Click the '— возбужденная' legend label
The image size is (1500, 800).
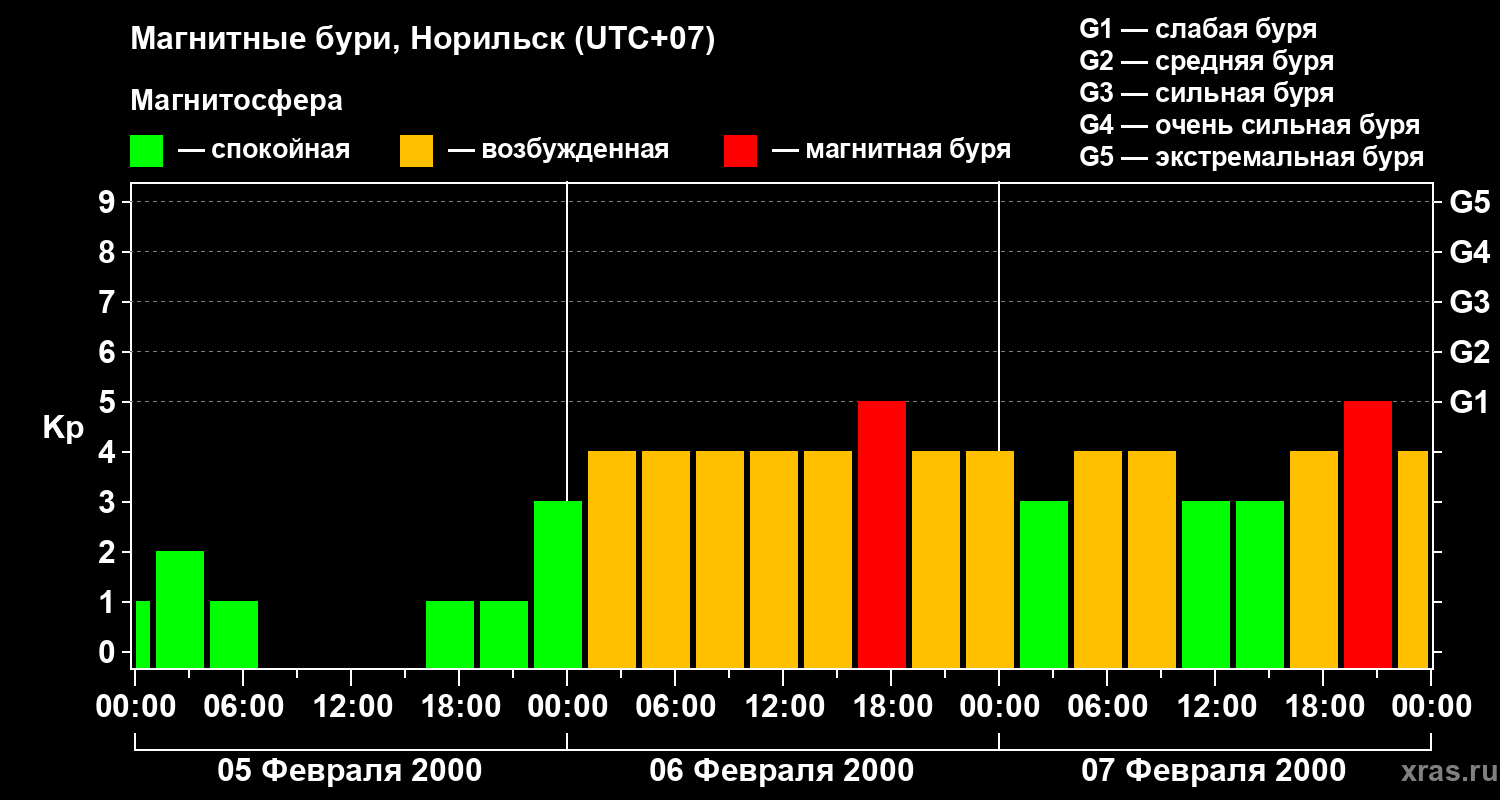(558, 151)
